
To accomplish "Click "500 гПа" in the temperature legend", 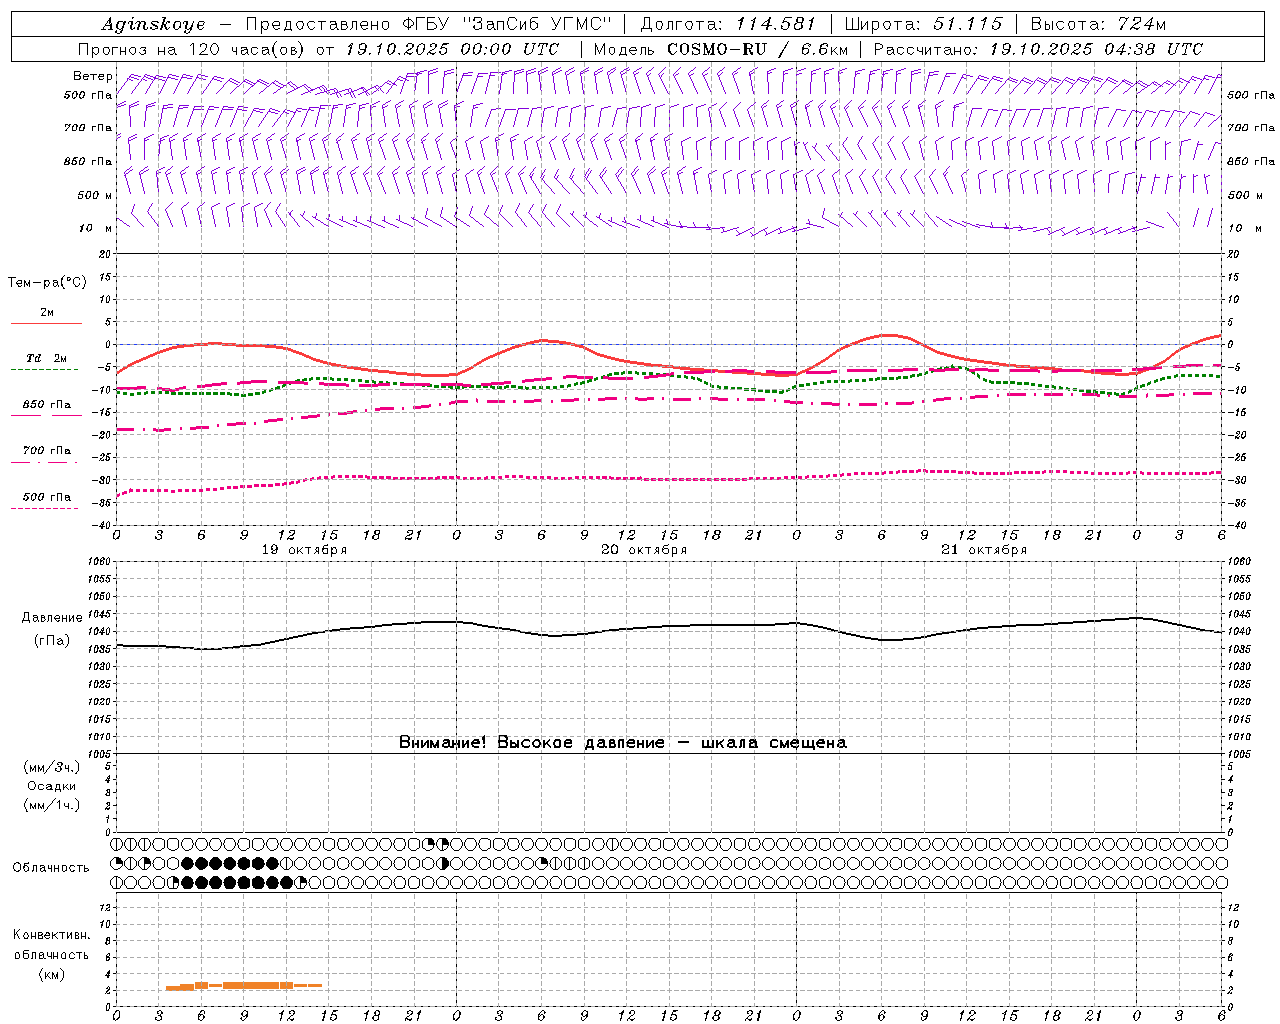I will 47,497.
